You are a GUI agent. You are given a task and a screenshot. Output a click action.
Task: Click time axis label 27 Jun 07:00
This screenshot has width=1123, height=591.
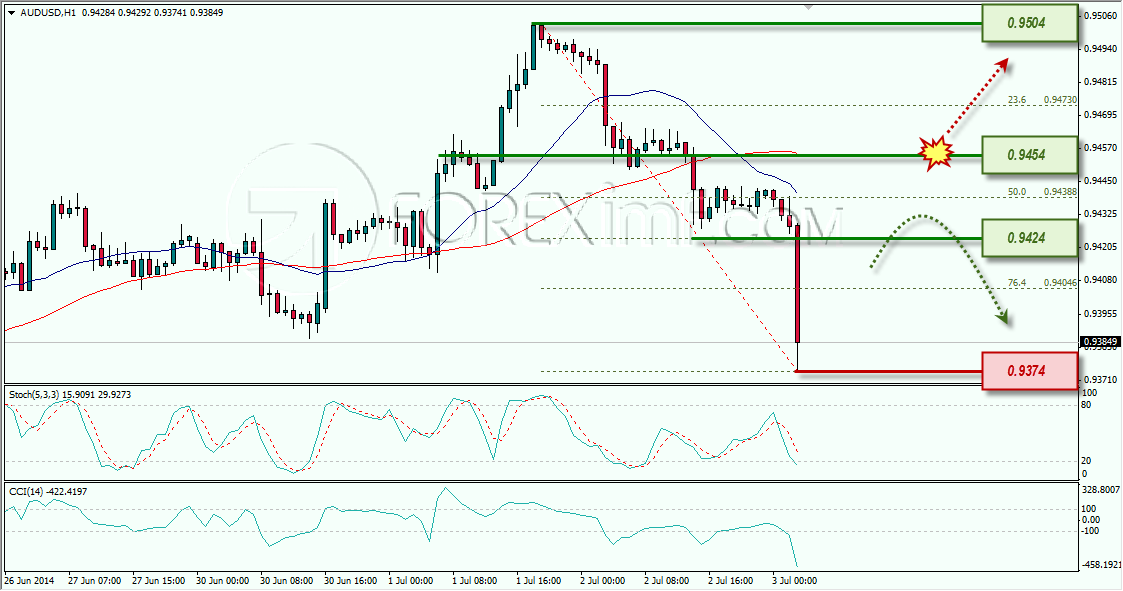(x=95, y=580)
